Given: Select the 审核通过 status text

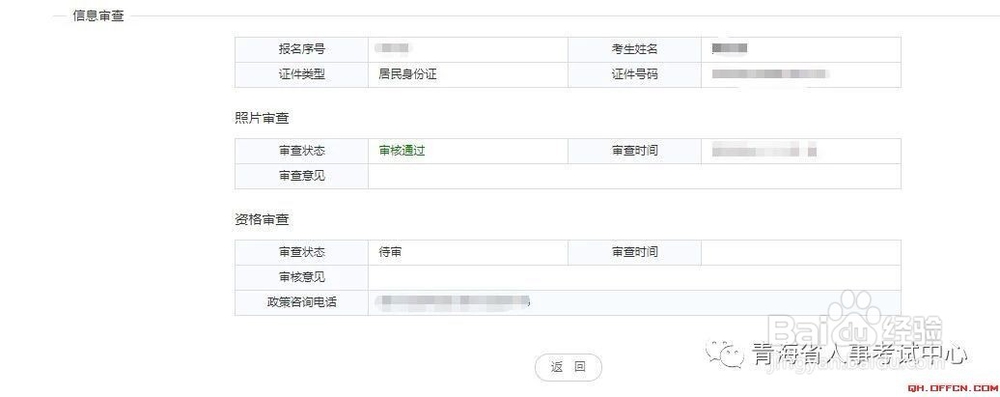Looking at the screenshot, I should click(402, 151).
